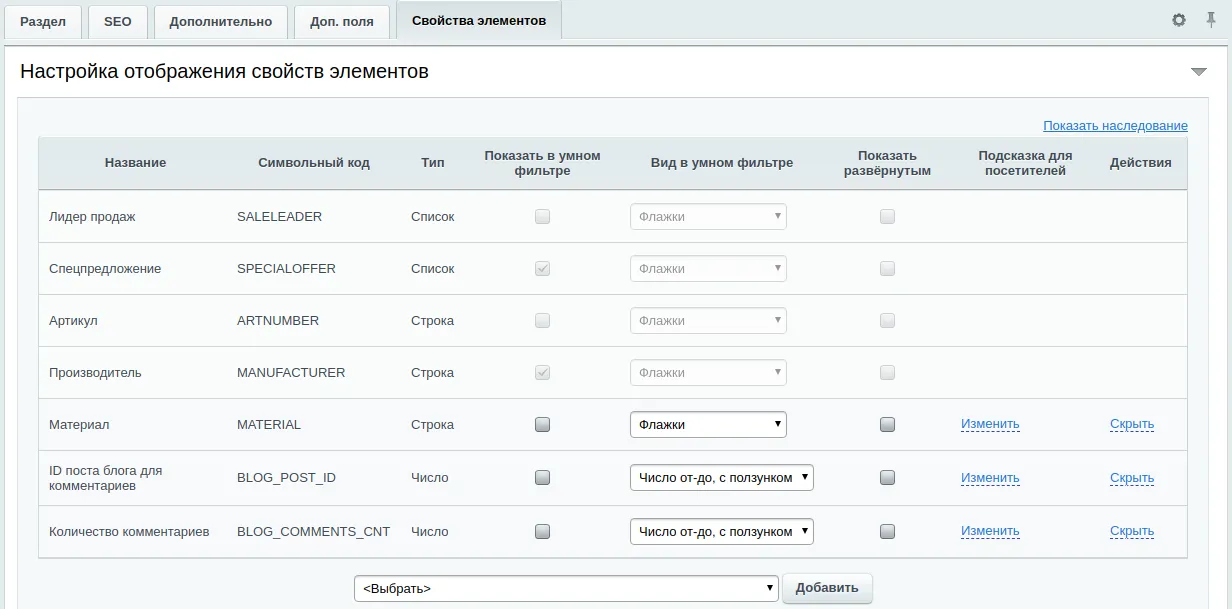The height and width of the screenshot is (609, 1232).
Task: Enable smart filter checkbox for Материал
Action: click(x=542, y=424)
